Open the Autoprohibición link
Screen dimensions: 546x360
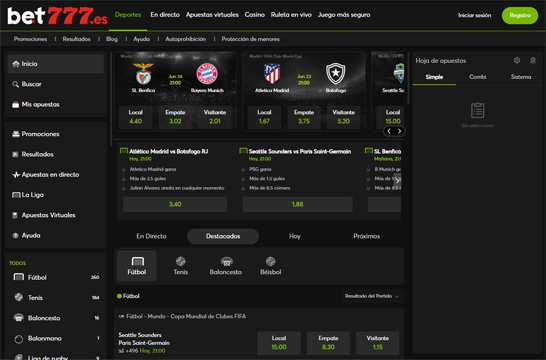click(x=186, y=39)
